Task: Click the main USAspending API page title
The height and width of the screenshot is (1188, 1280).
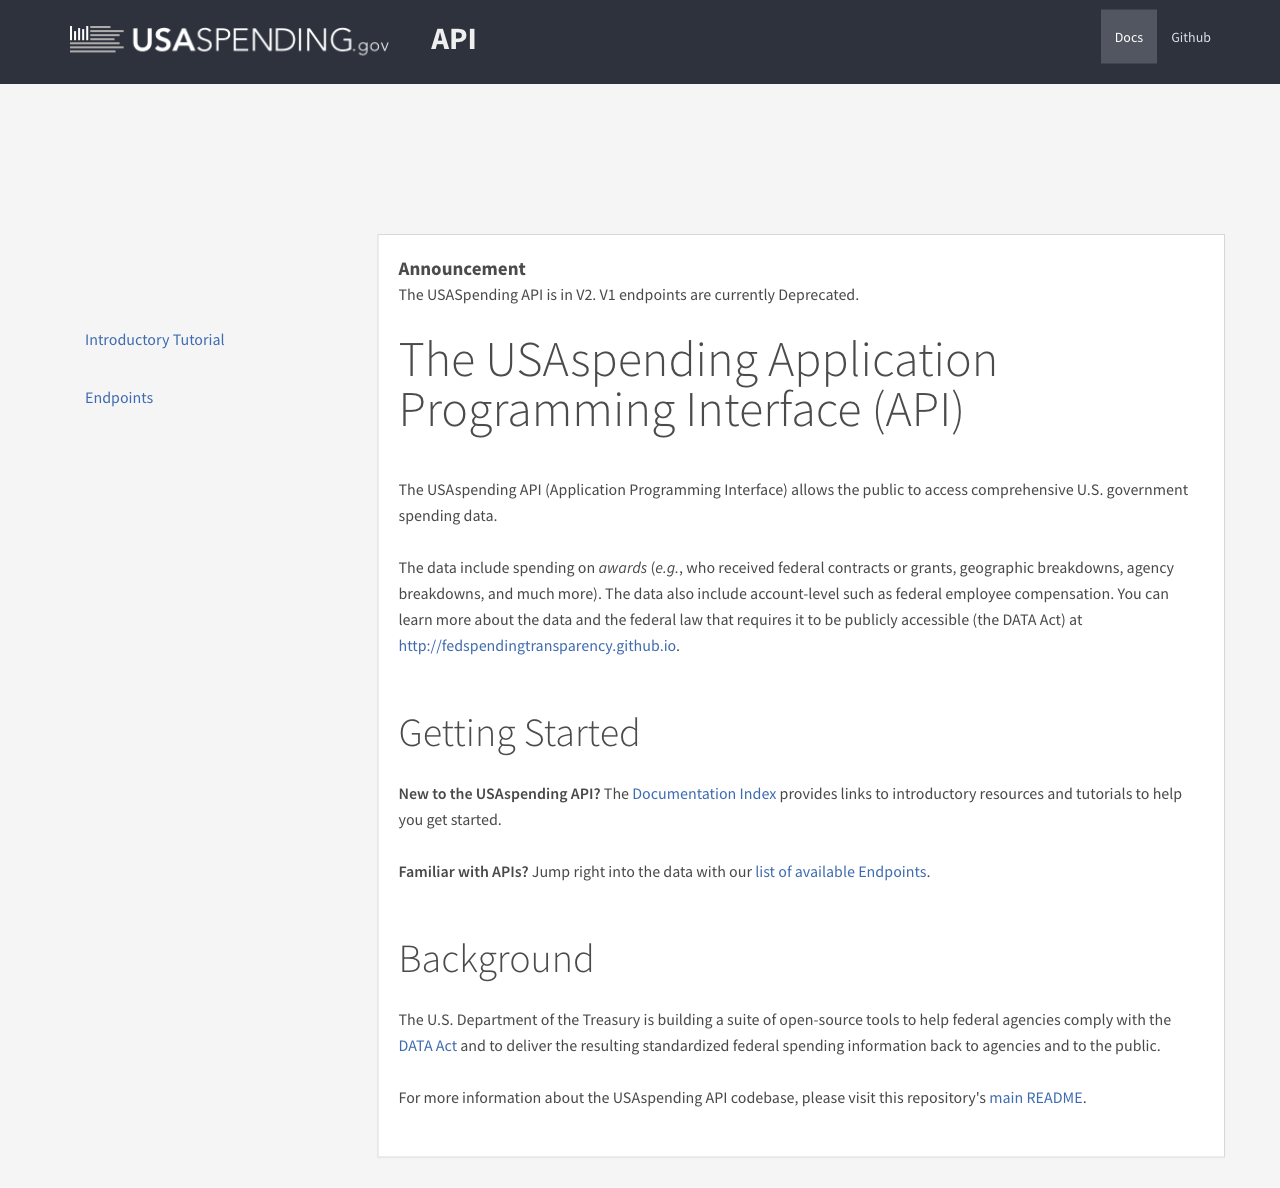Action: tap(698, 385)
